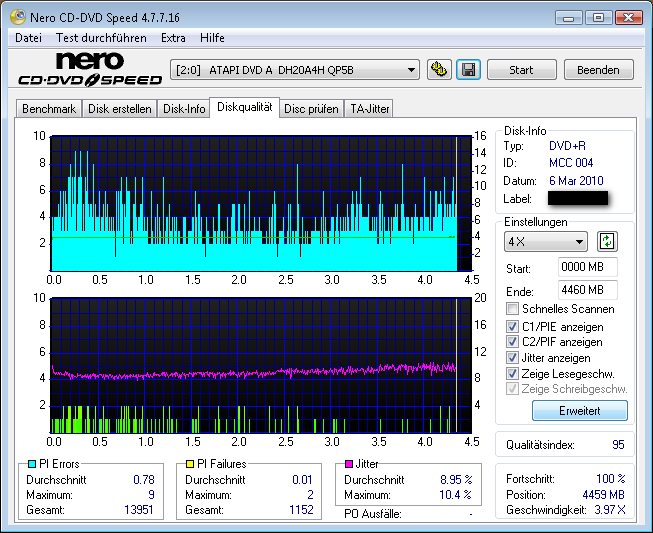This screenshot has height=533, width=653.
Task: Click the PI Errors Maximum value 9
Action: pyautogui.click(x=151, y=495)
